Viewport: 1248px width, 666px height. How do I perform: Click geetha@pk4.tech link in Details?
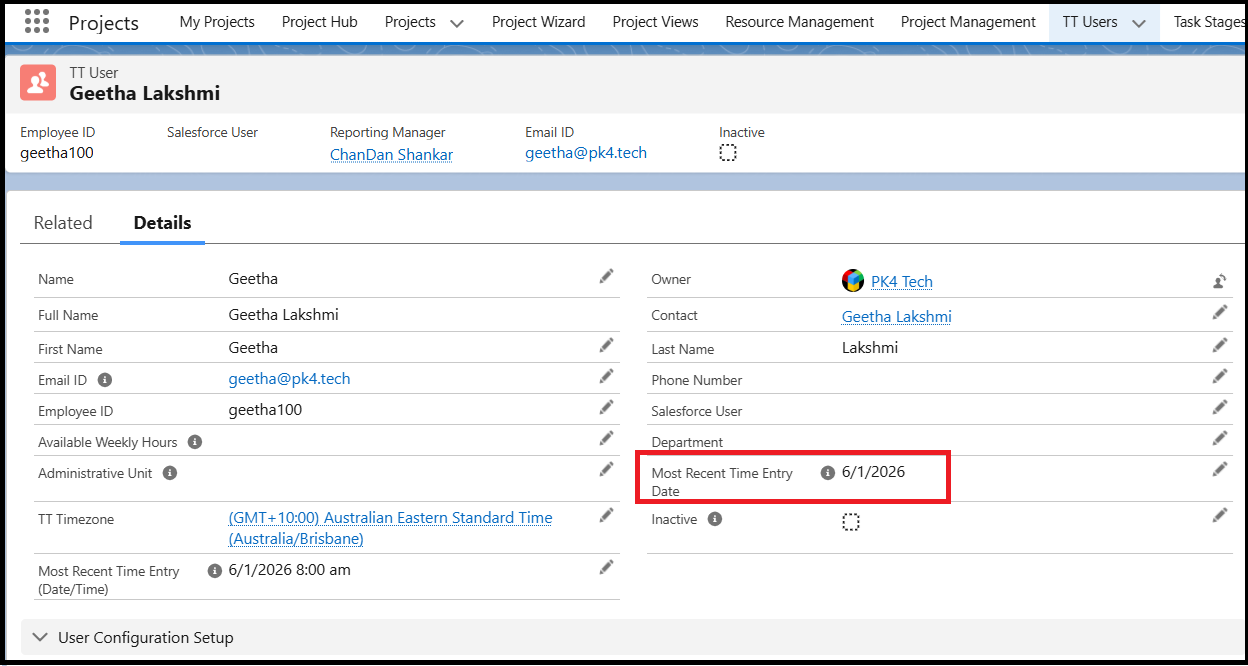point(290,379)
